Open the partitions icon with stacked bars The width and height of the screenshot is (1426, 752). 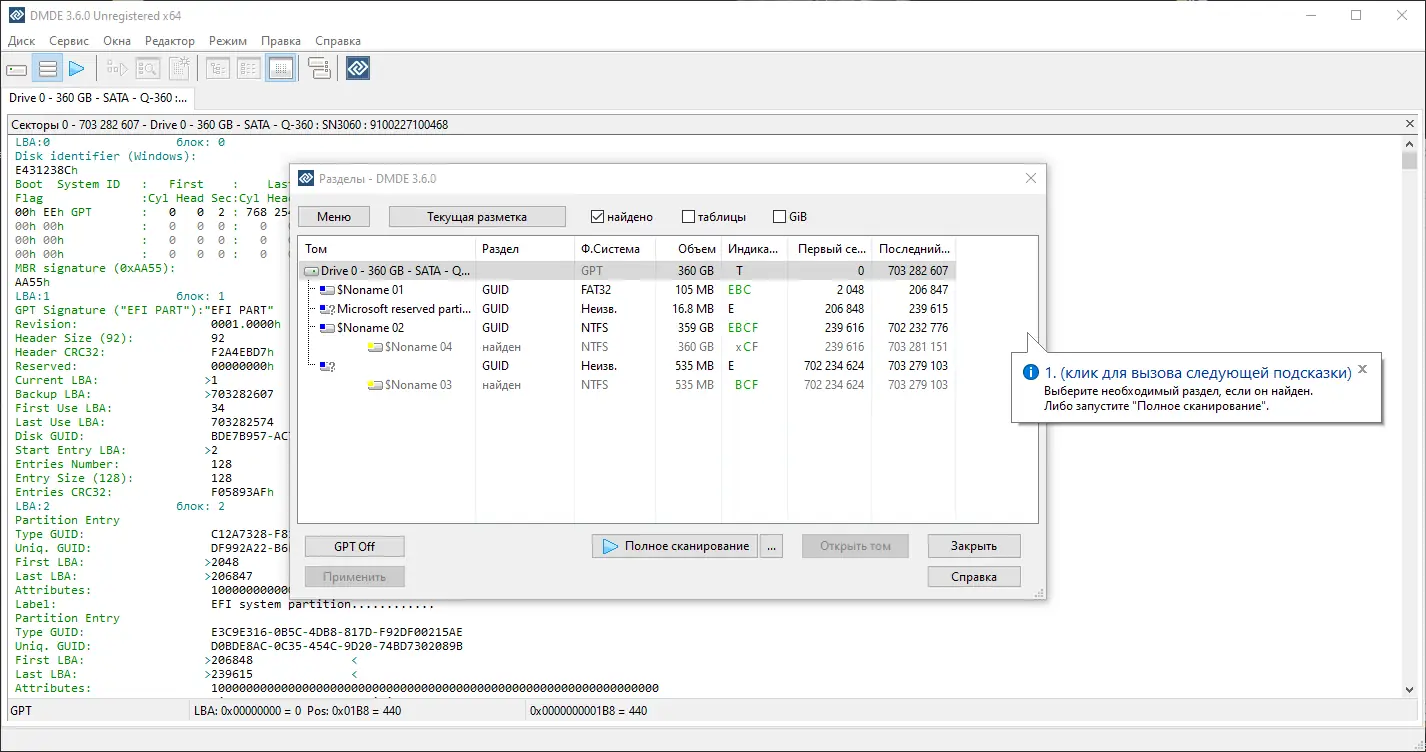(47, 69)
